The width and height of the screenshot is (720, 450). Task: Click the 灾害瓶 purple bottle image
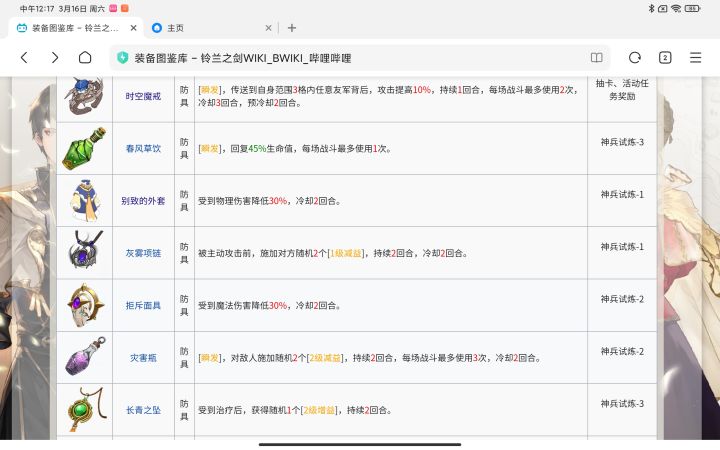(x=85, y=357)
